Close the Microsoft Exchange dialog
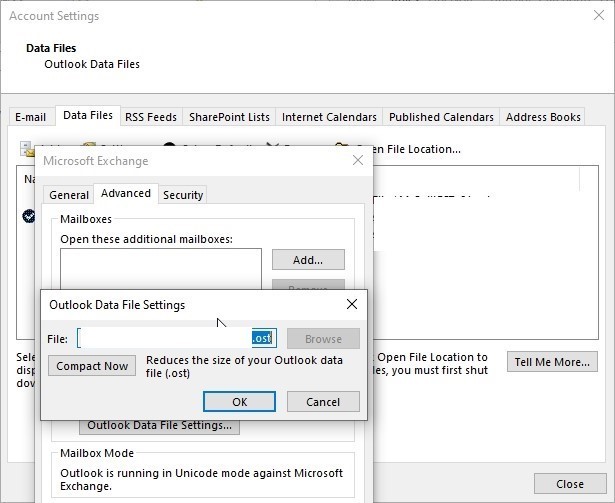 358,160
